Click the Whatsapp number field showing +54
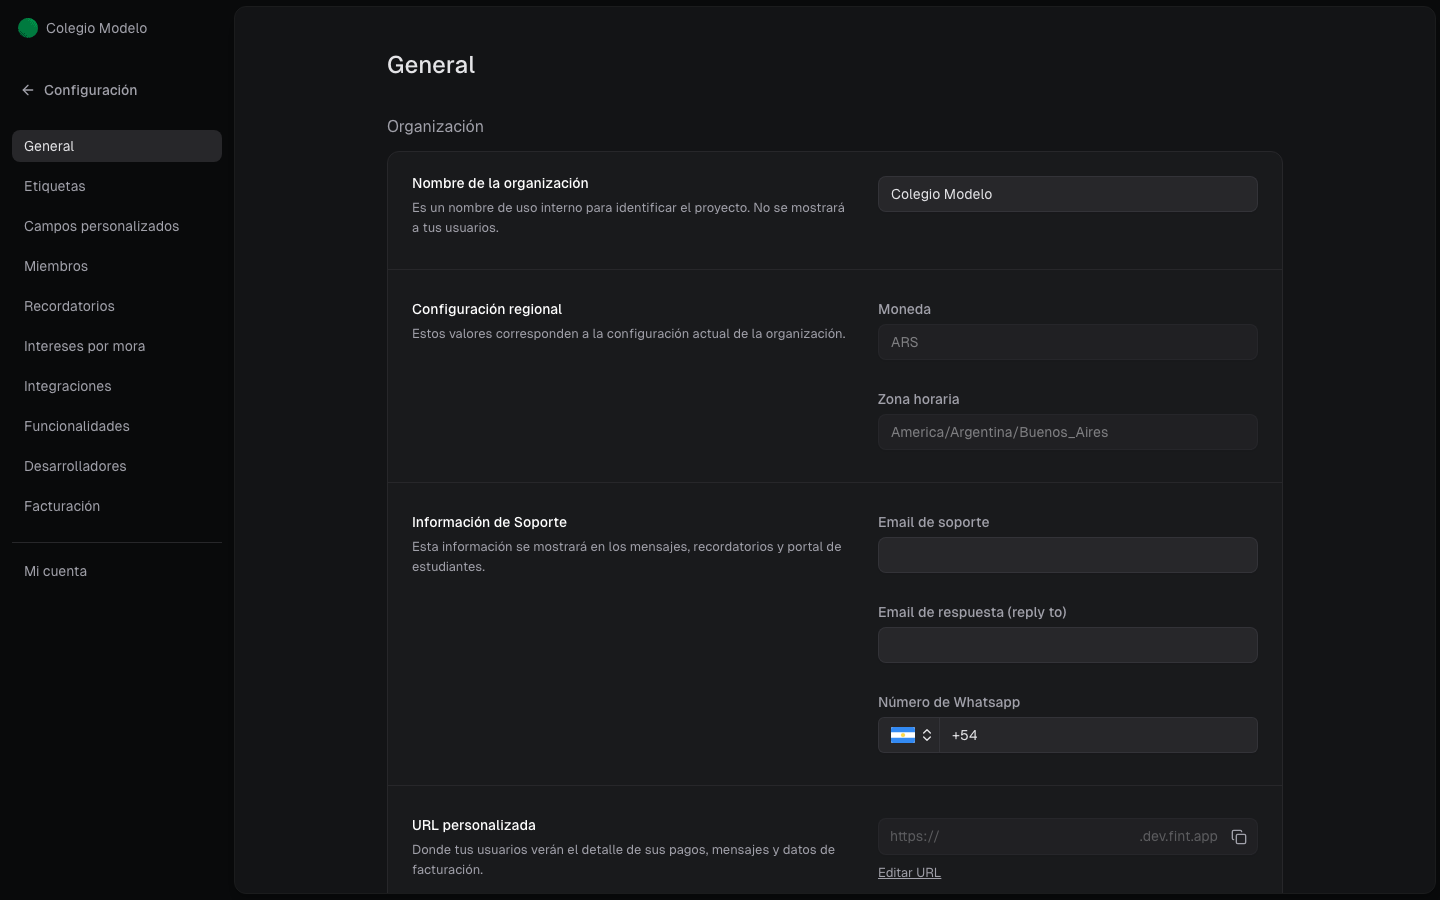This screenshot has width=1440, height=900. pyautogui.click(x=1098, y=735)
